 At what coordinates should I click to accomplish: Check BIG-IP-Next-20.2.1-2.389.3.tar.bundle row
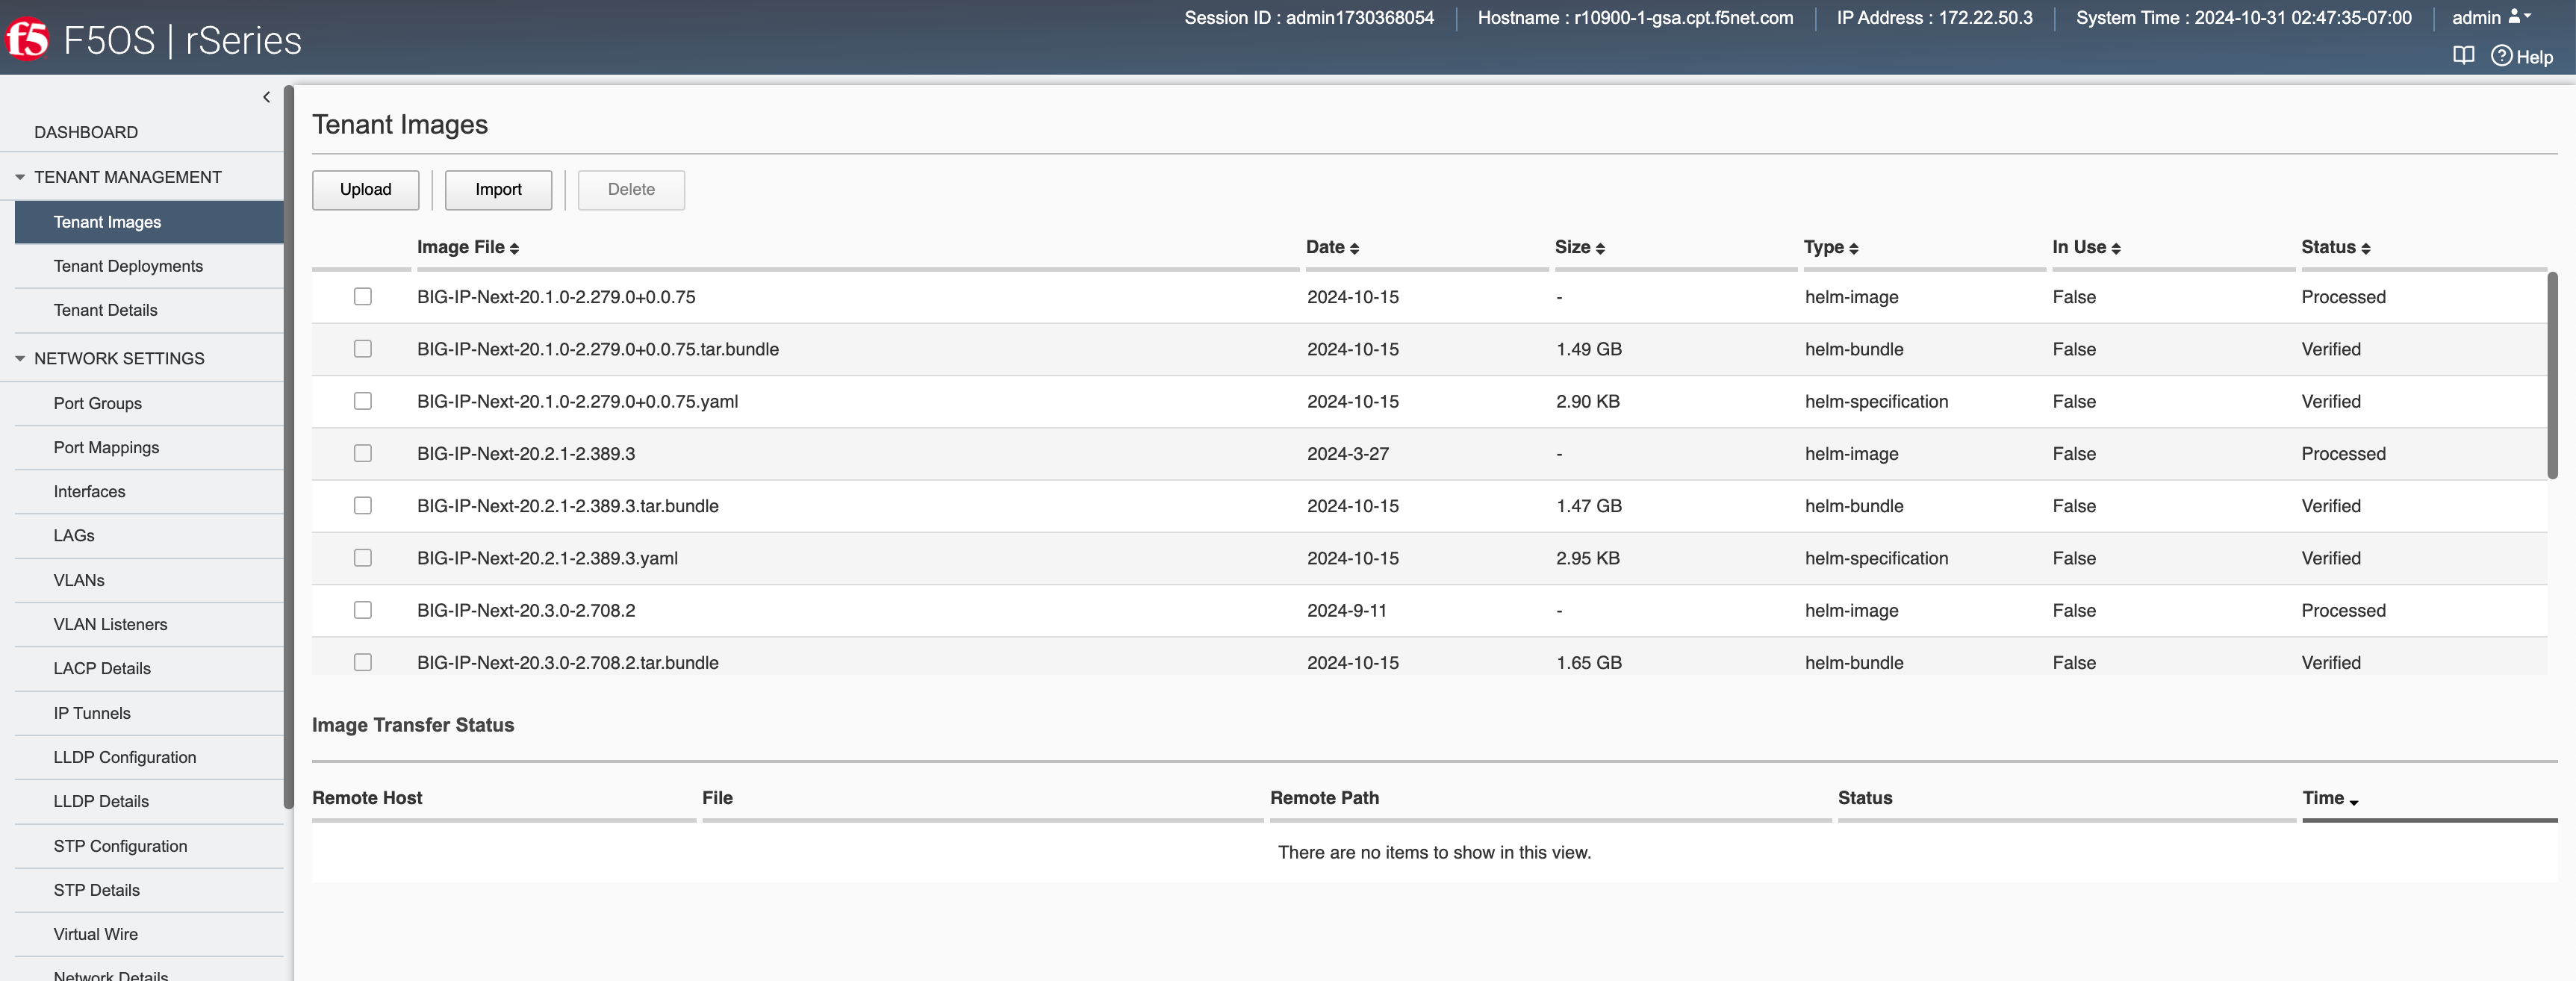(363, 505)
